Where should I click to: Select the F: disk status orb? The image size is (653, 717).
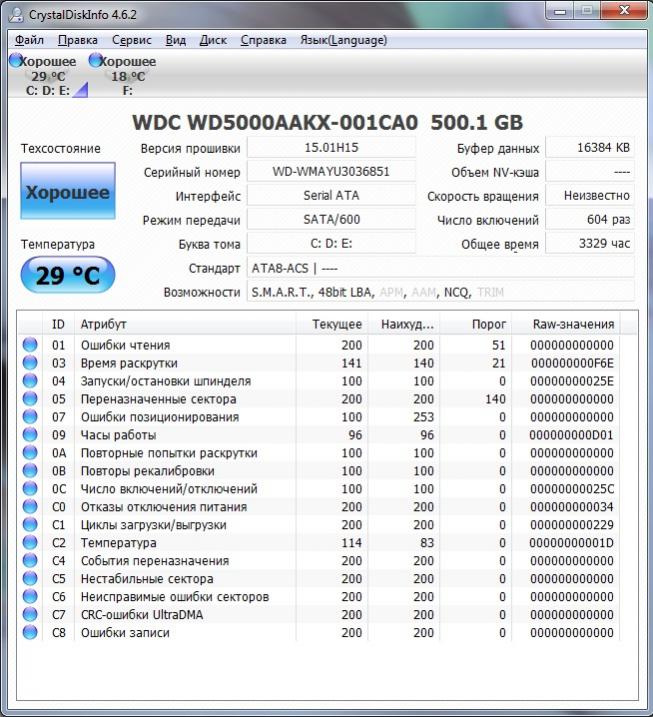[96, 60]
